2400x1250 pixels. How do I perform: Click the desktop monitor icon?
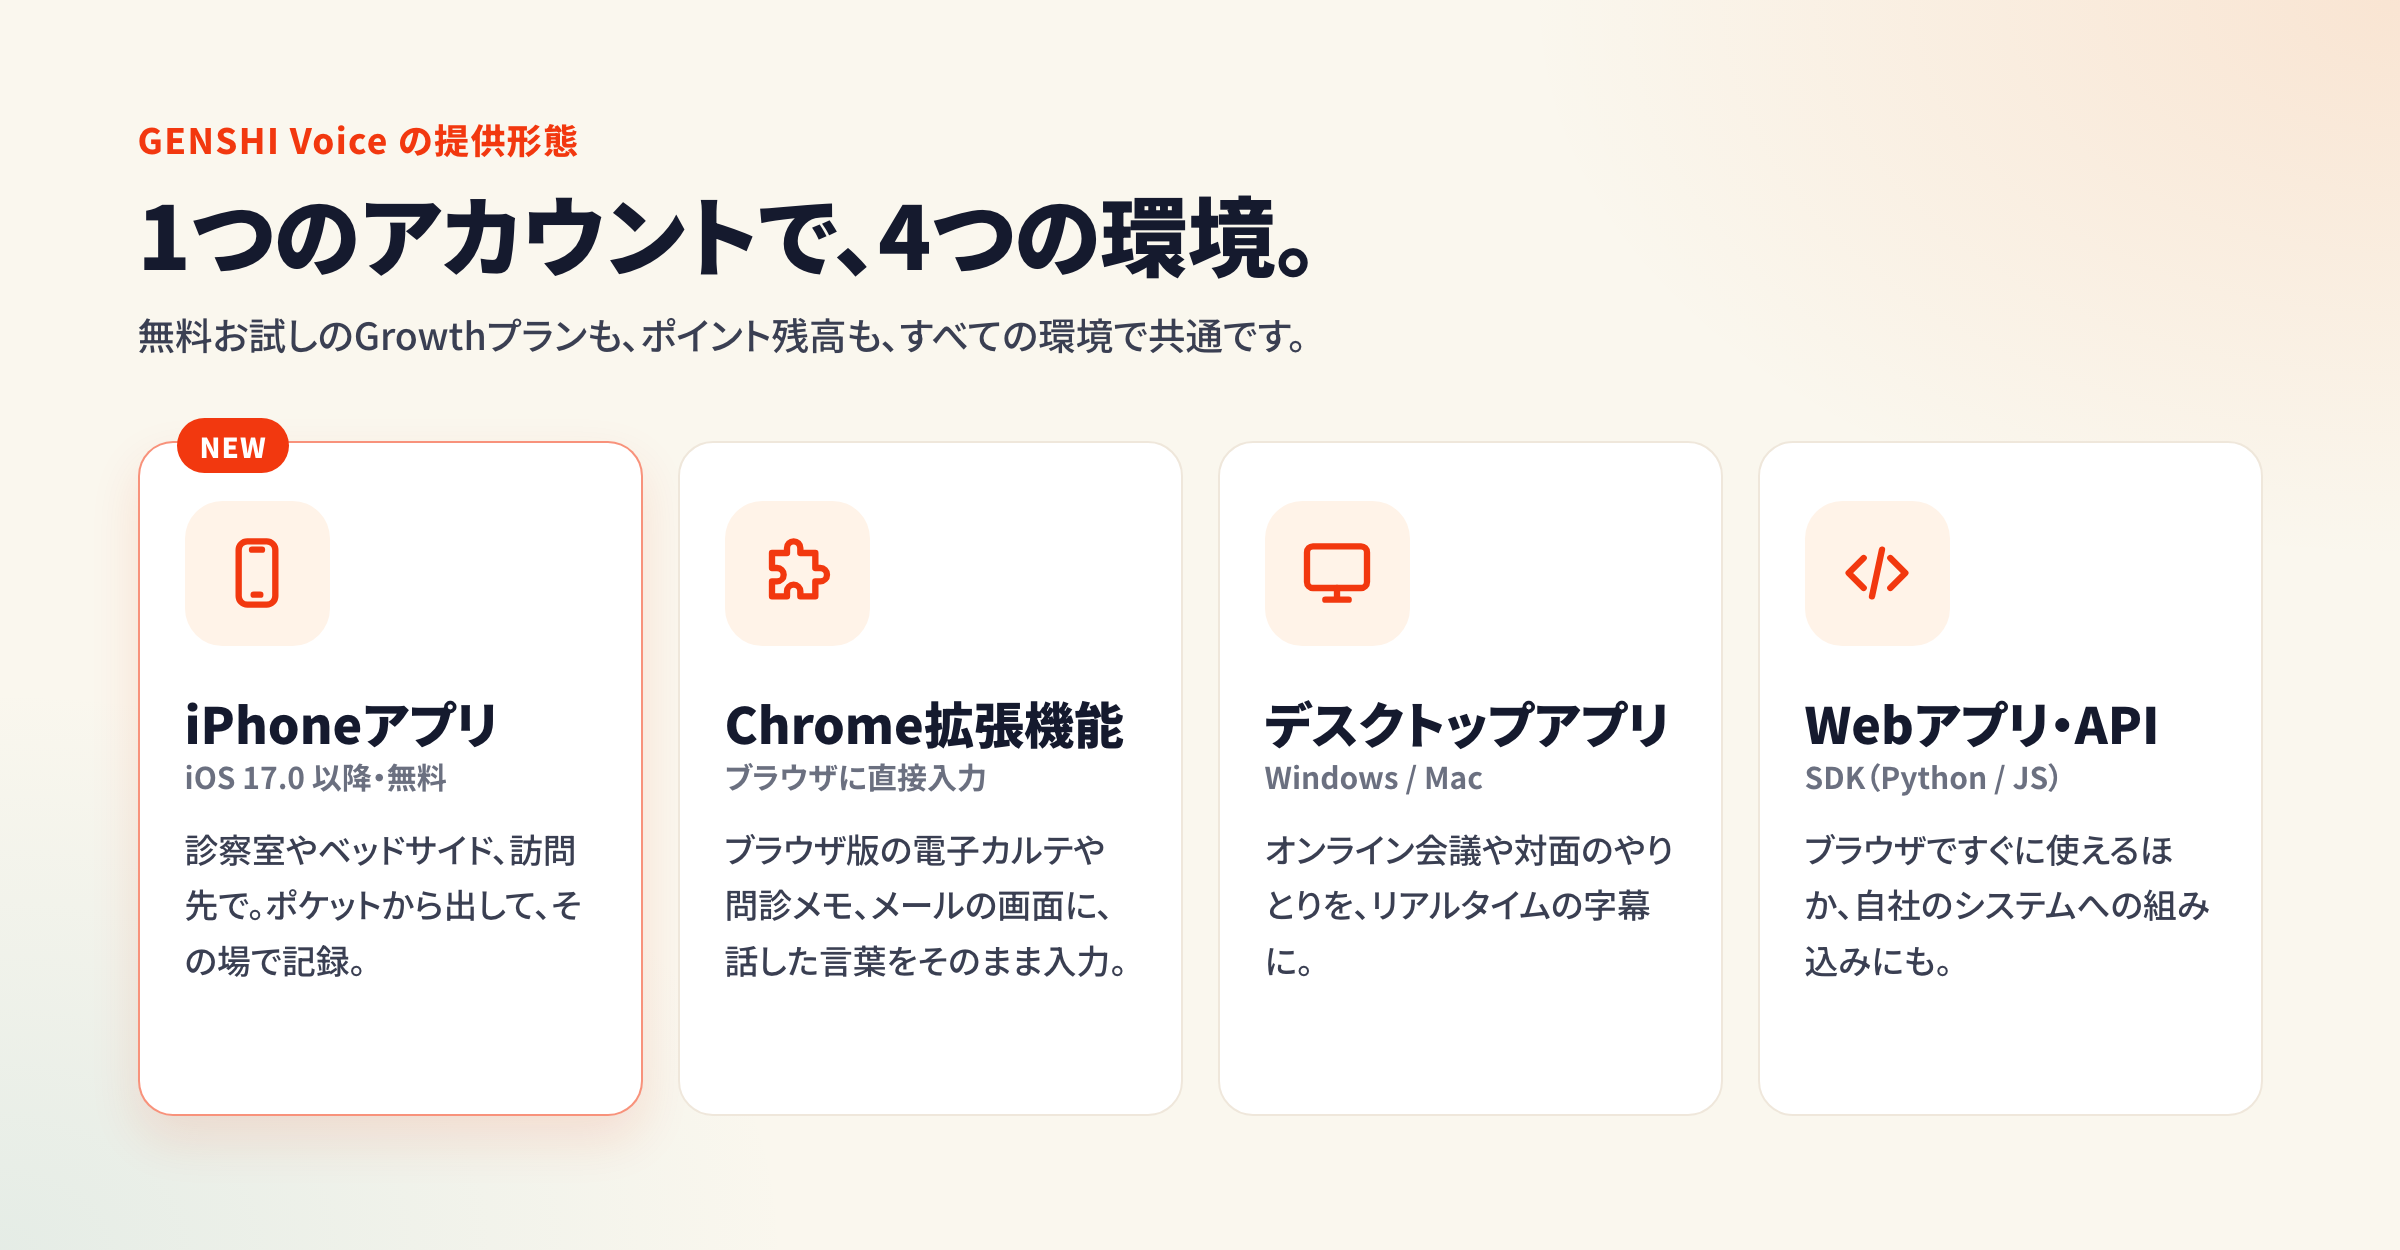(x=1337, y=573)
